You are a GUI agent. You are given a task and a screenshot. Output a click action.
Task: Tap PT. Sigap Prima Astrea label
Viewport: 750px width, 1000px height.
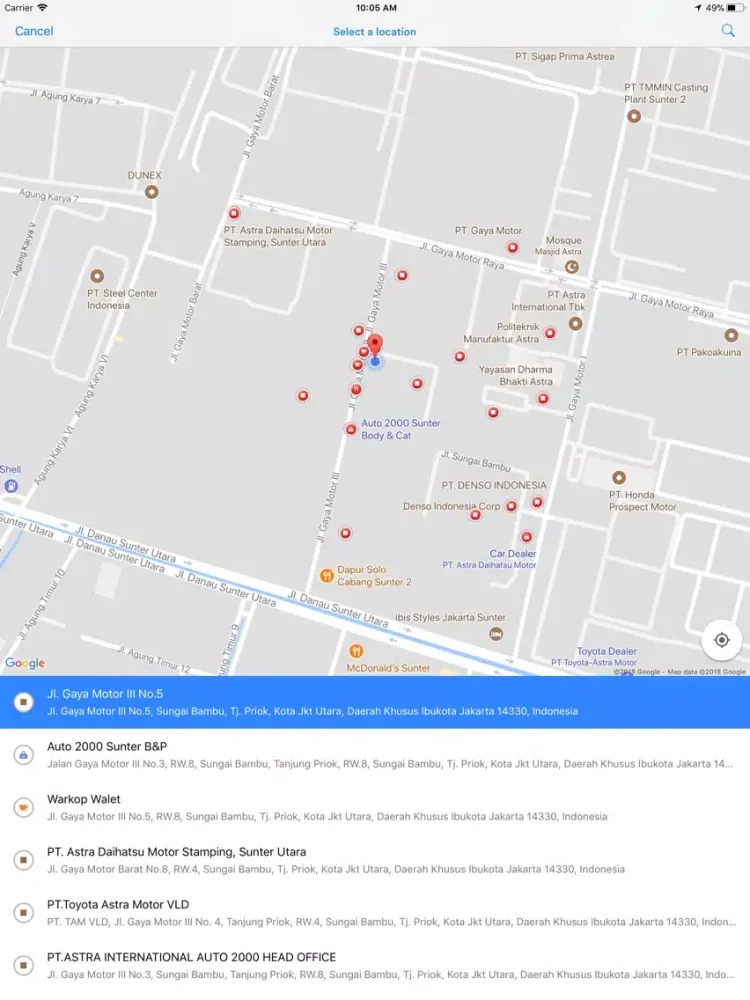[564, 56]
